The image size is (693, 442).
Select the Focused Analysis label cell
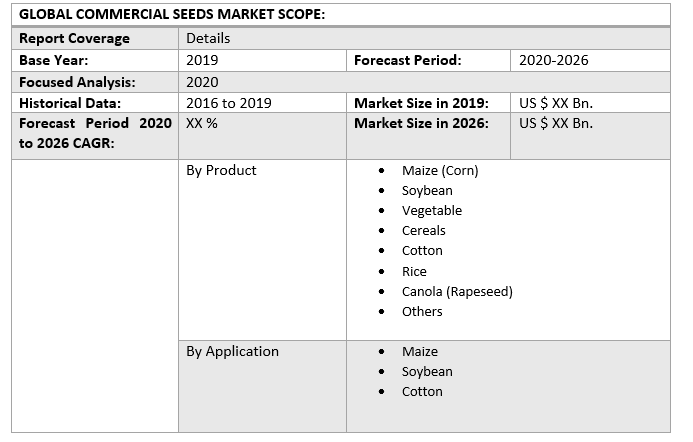tap(77, 82)
